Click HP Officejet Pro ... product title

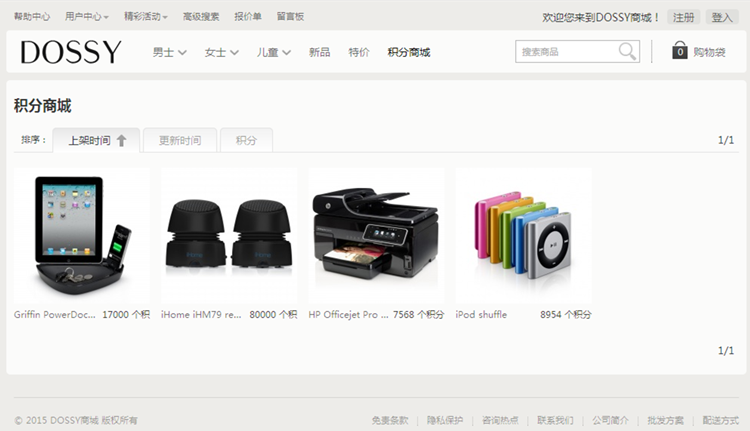click(348, 315)
